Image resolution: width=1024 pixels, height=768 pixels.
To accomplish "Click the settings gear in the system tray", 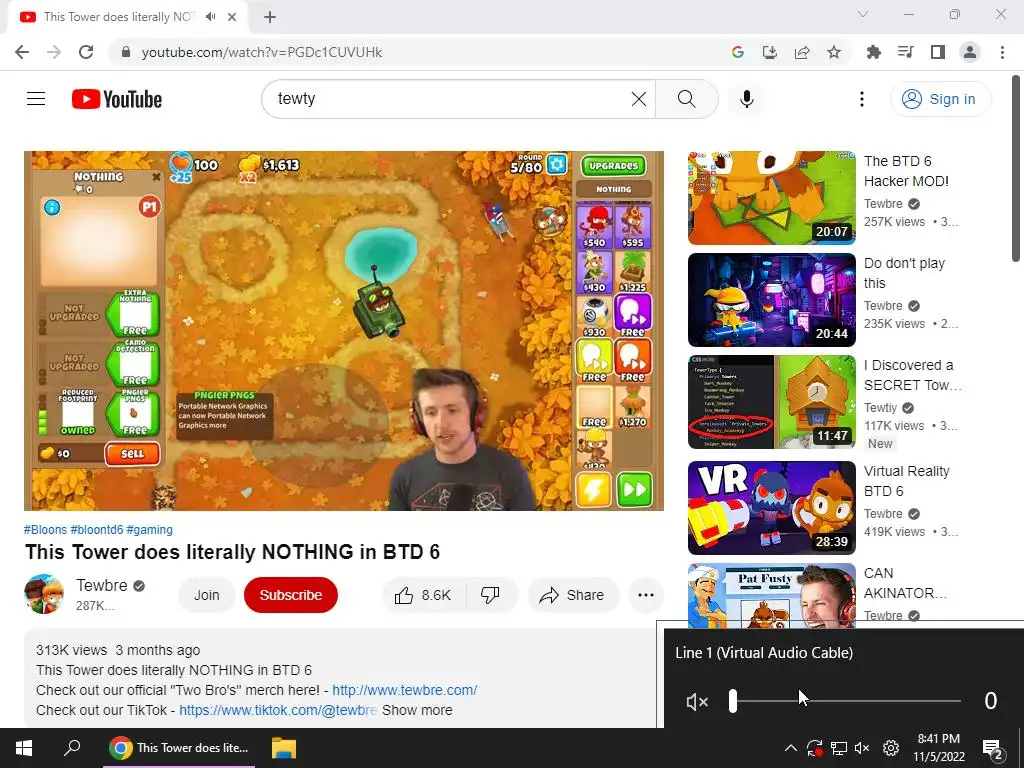I will (x=891, y=748).
